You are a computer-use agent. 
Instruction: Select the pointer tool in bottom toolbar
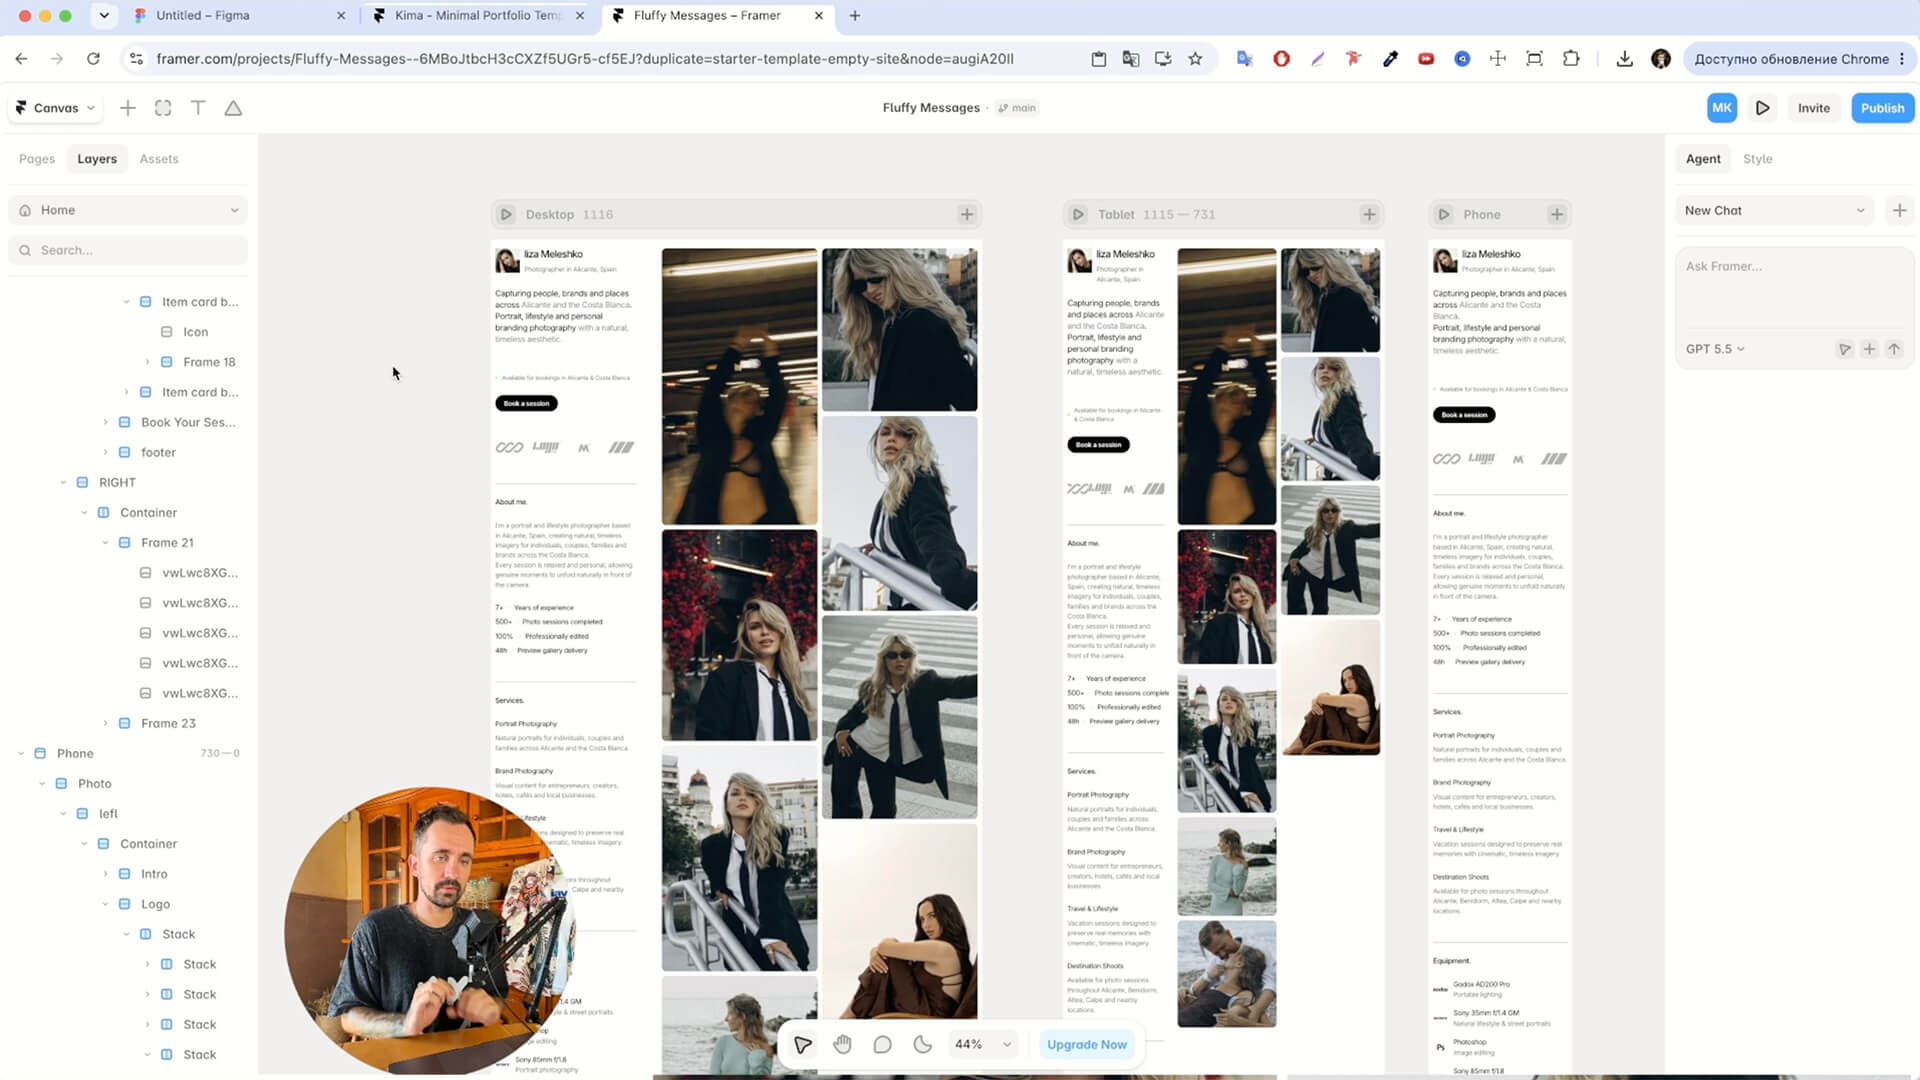pyautogui.click(x=802, y=1044)
